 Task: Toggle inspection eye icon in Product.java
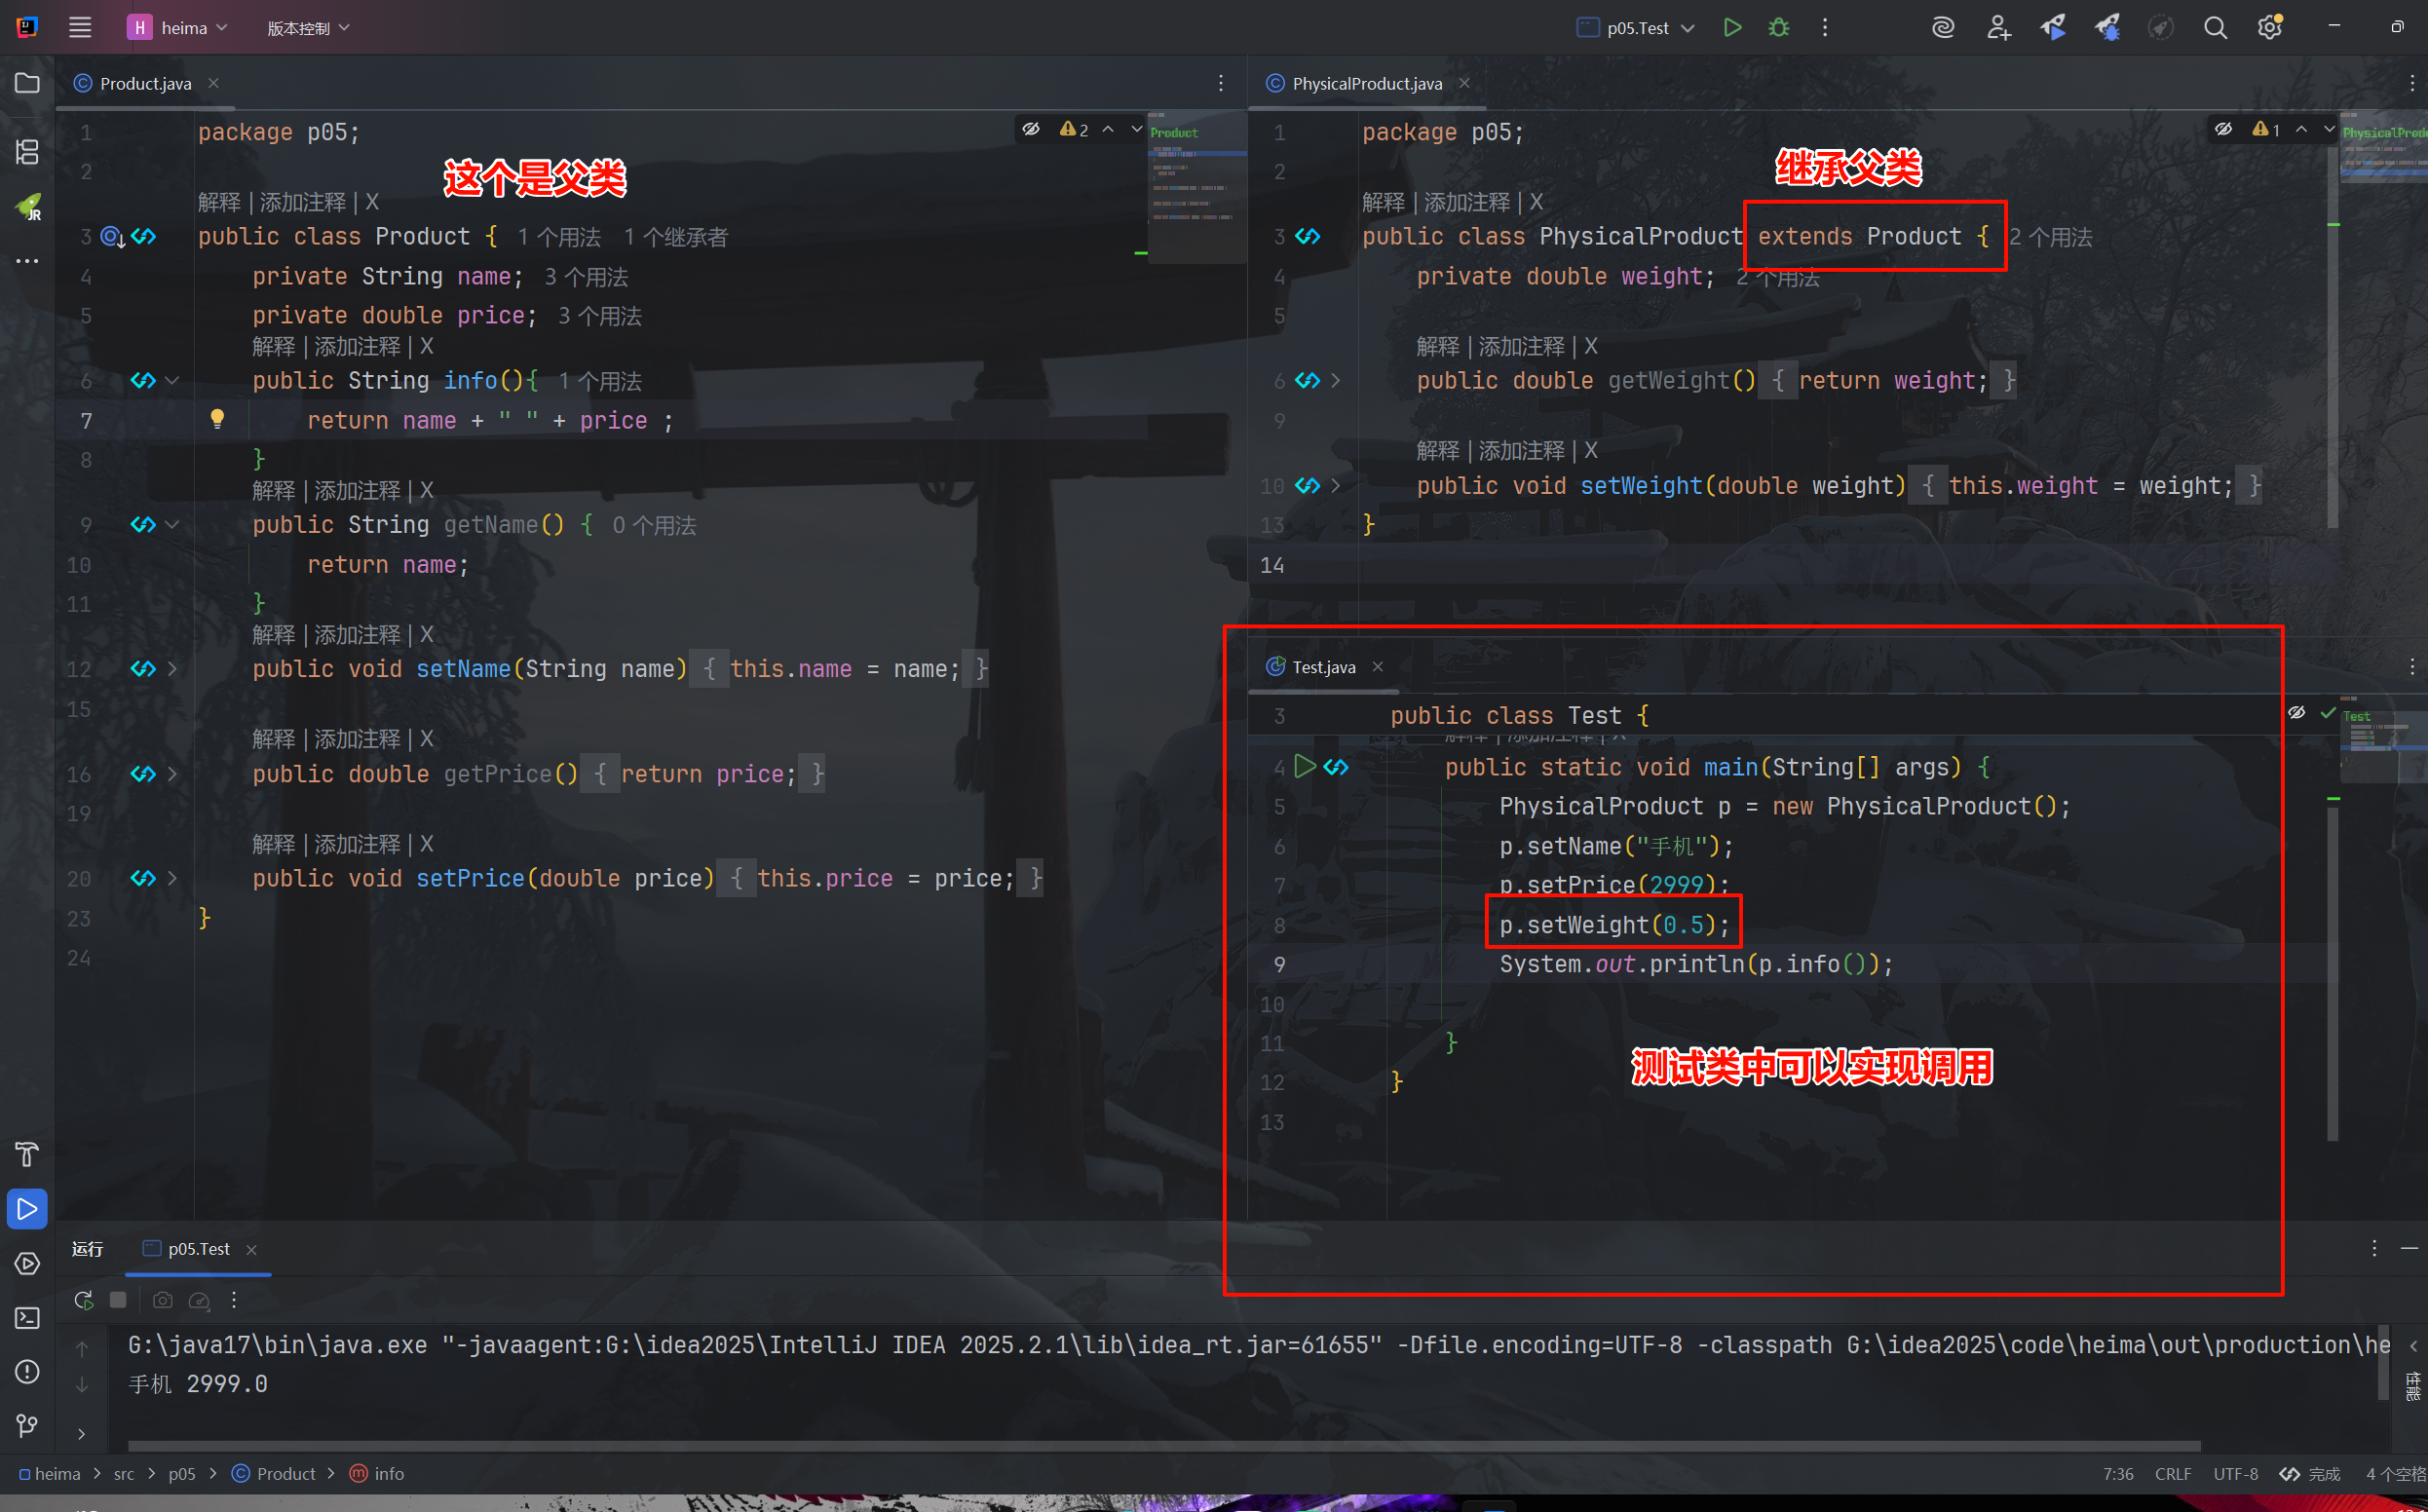coord(1031,129)
